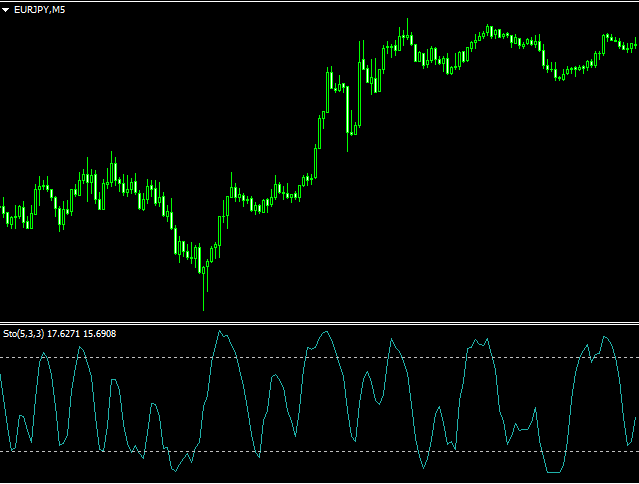Click the stochastic line's left starting point
The image size is (639, 484).
pos(1,376)
